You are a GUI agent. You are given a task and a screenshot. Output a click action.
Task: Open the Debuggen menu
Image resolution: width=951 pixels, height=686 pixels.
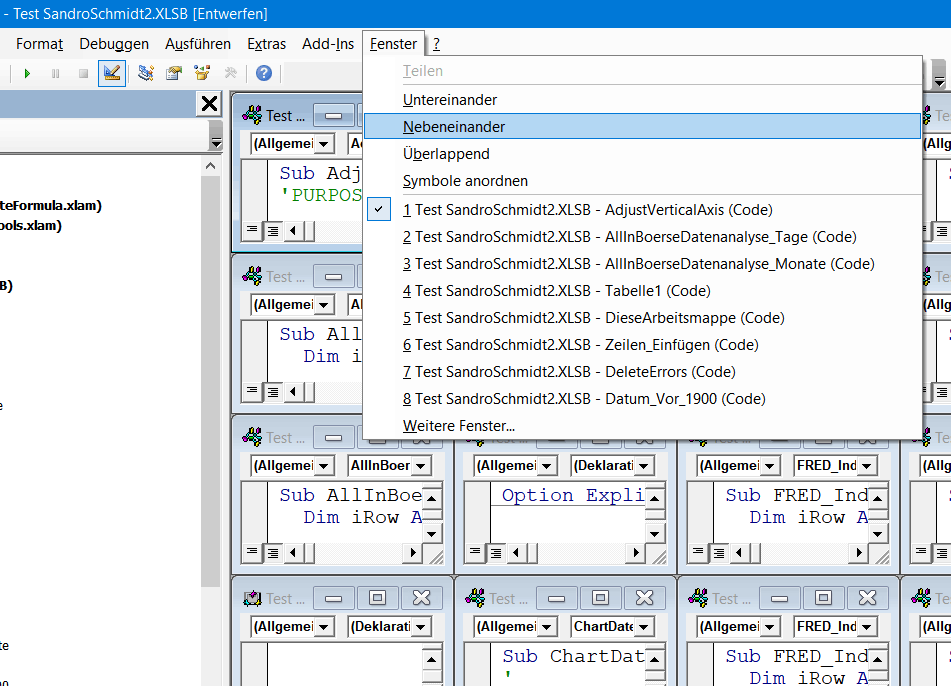[114, 44]
